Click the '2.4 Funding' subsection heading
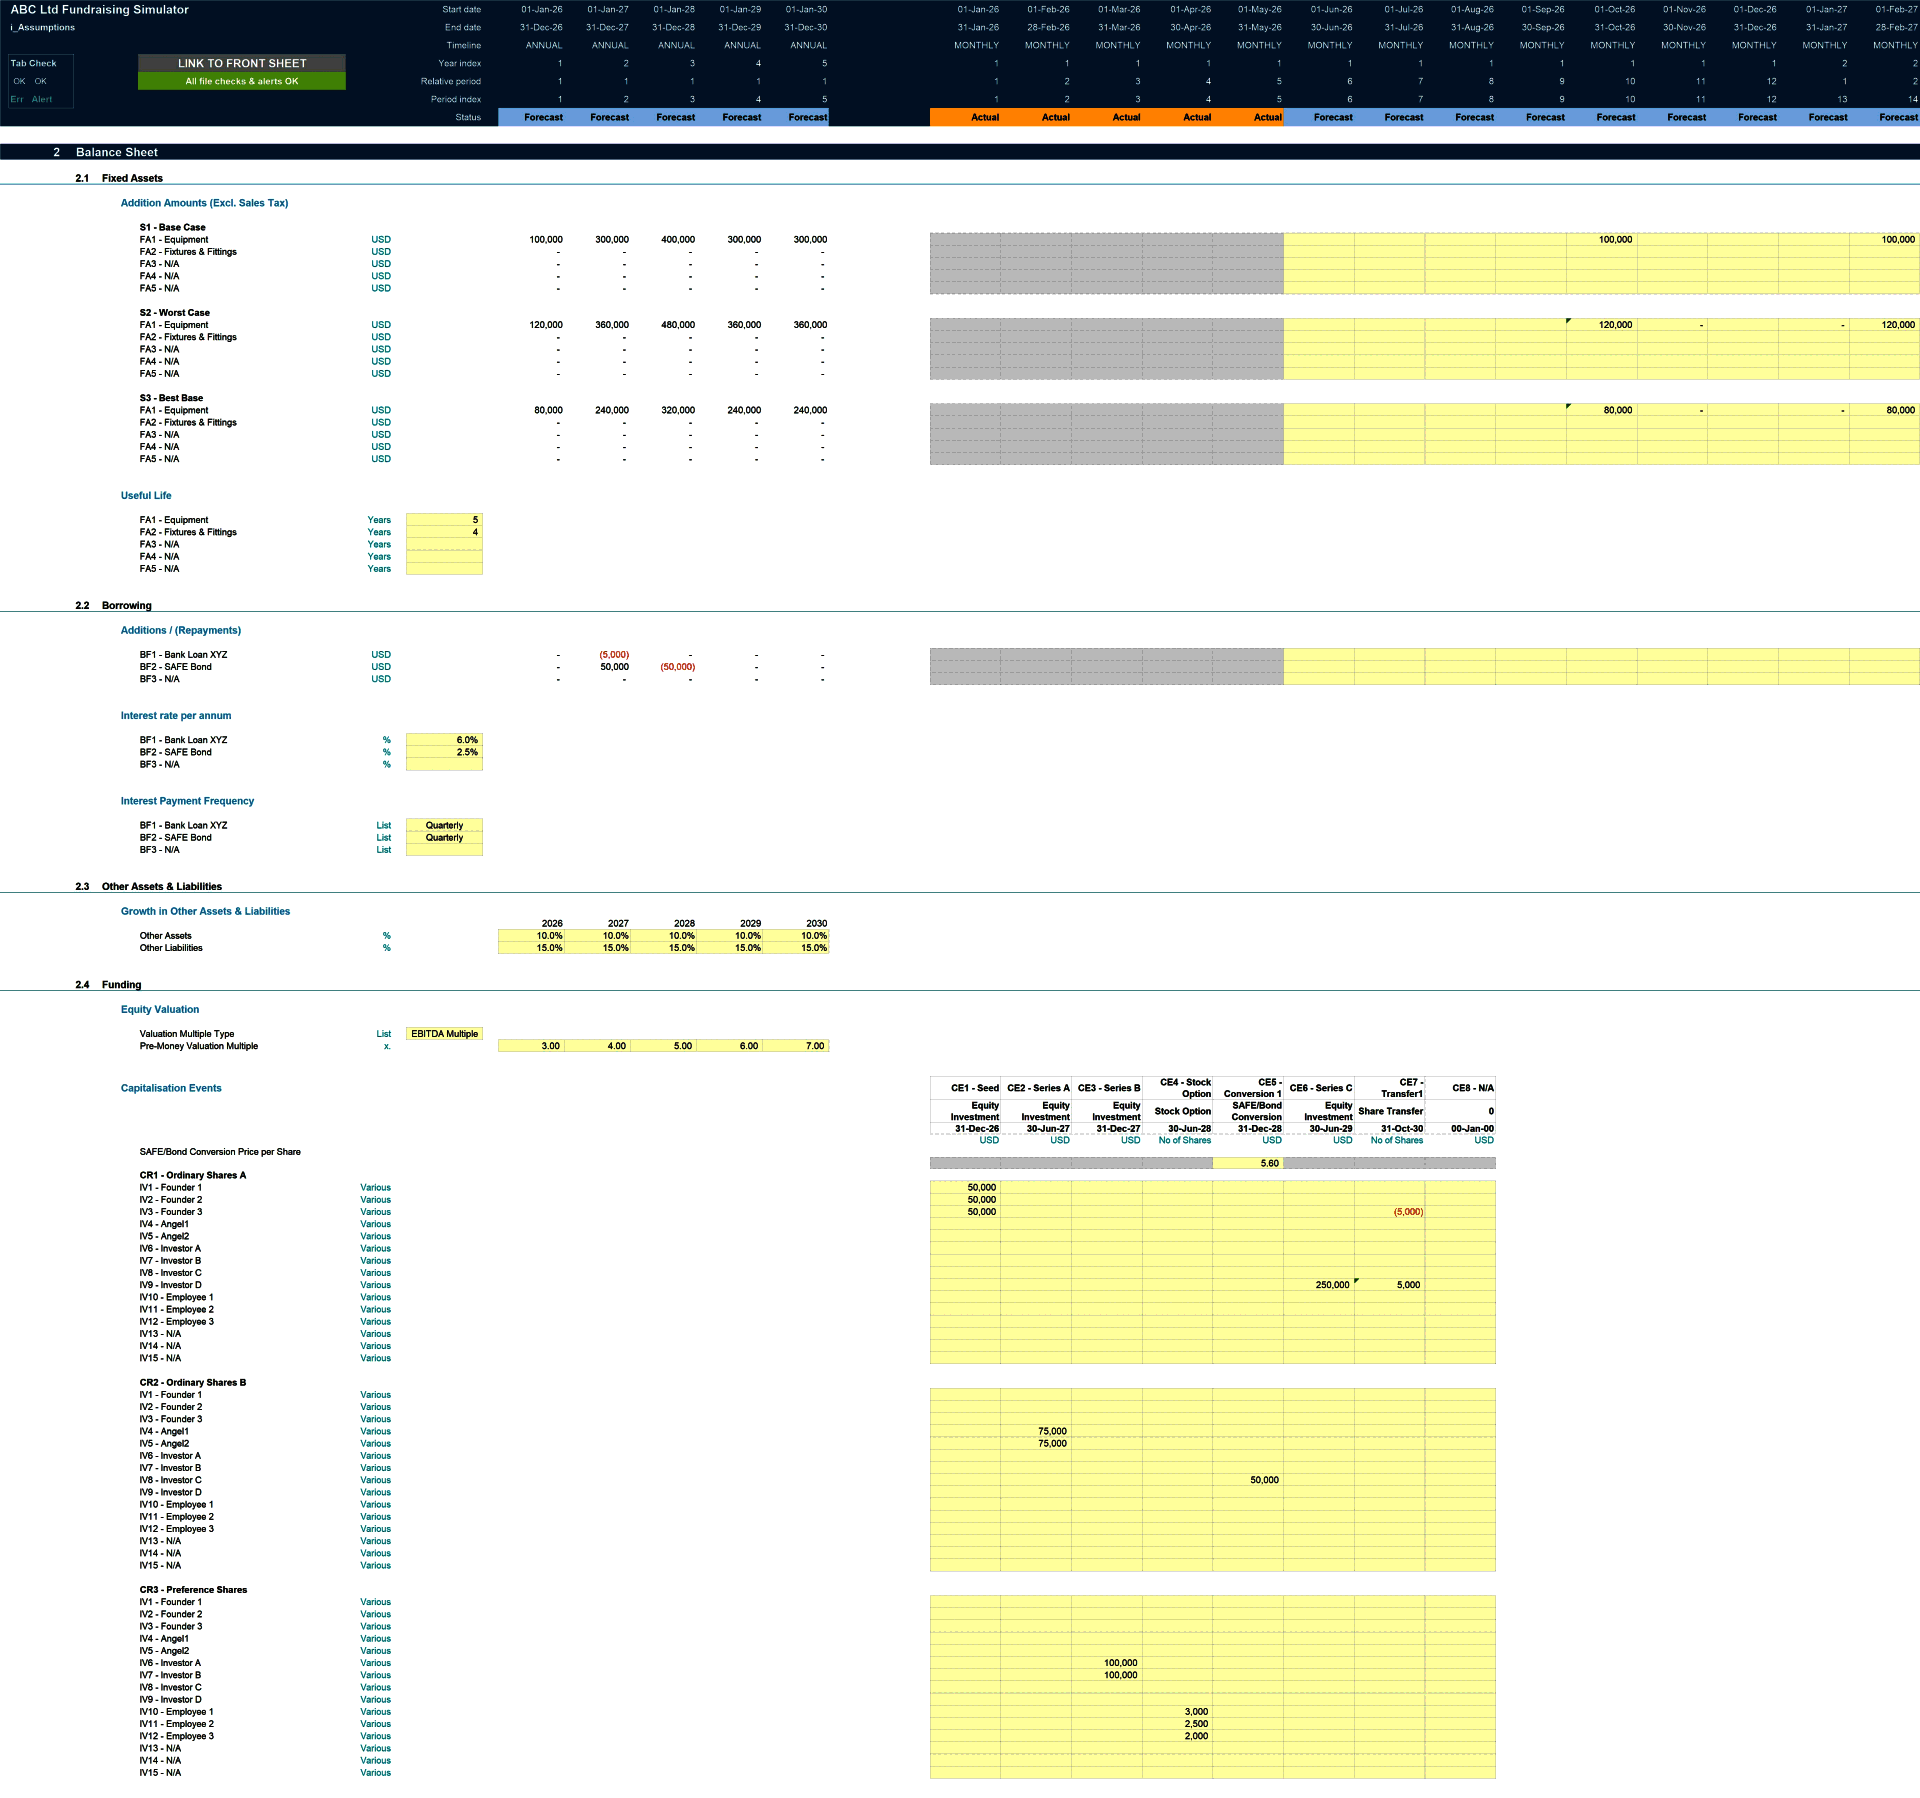This screenshot has width=1920, height=1798. (x=108, y=985)
